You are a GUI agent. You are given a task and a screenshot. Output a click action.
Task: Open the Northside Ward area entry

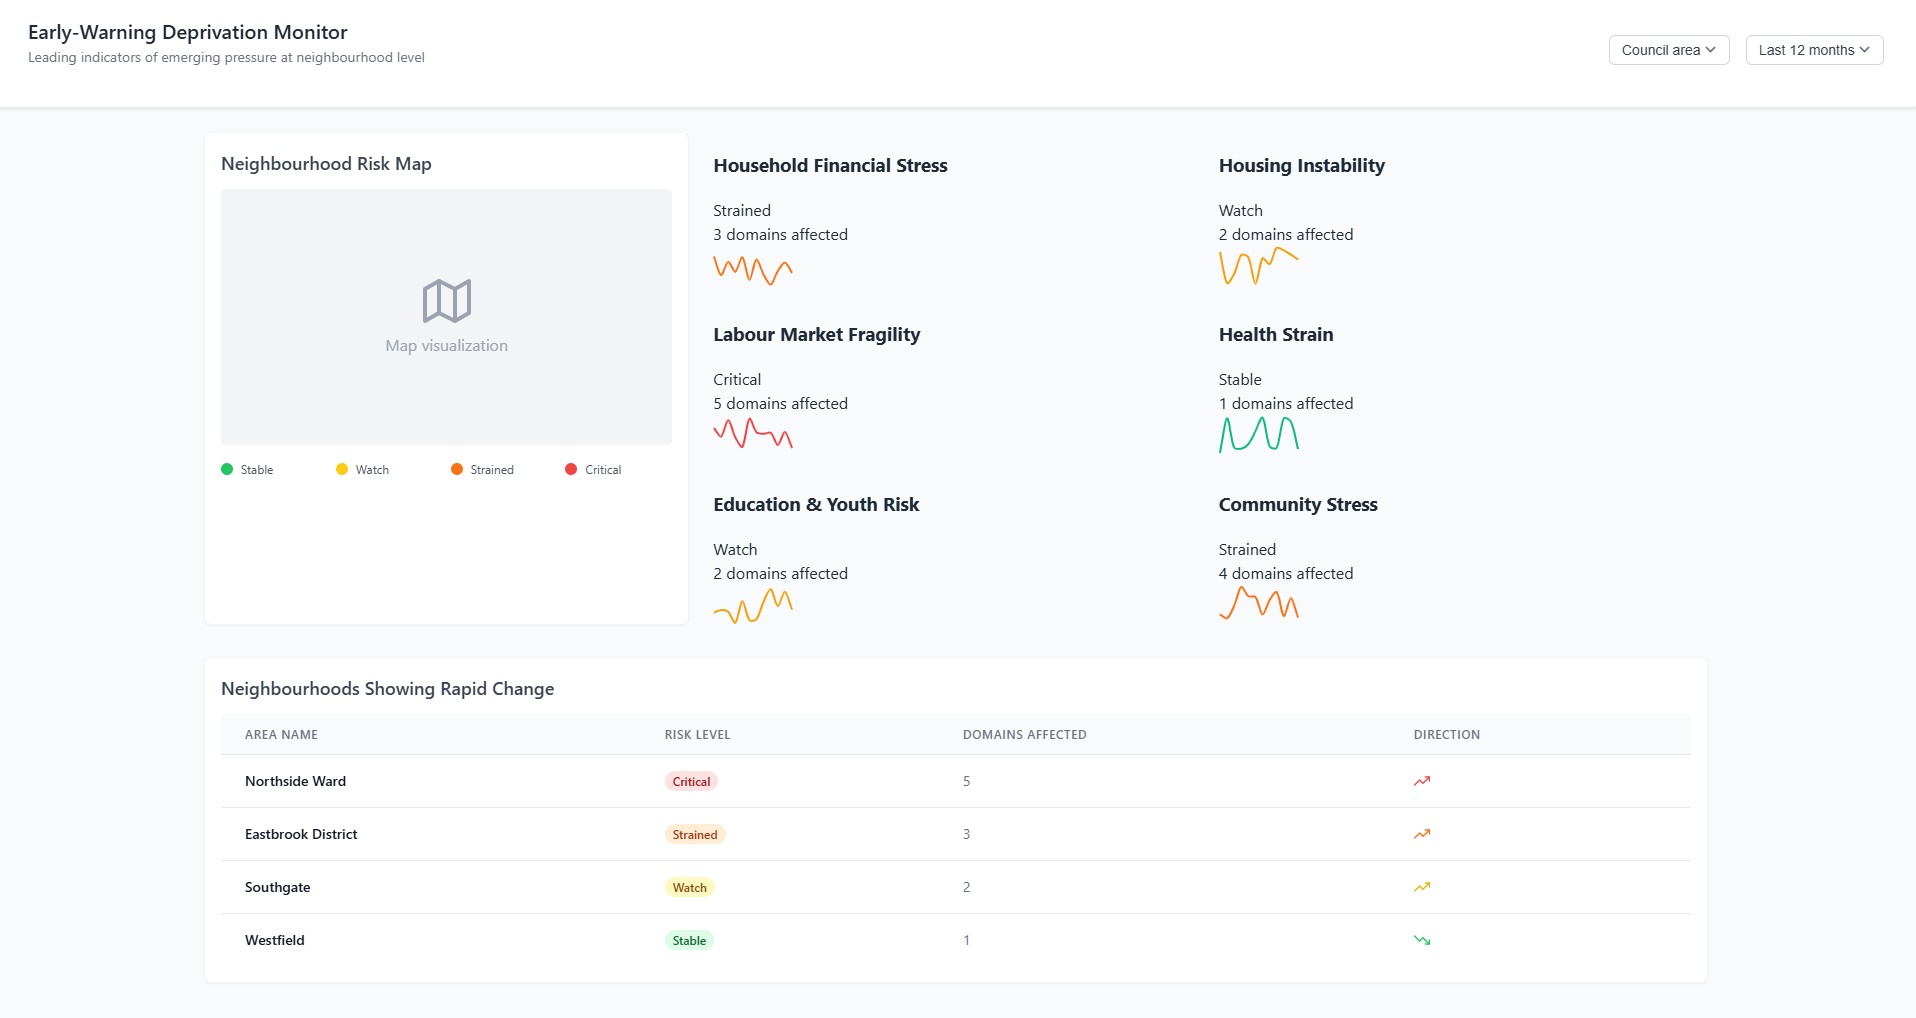[x=295, y=781]
